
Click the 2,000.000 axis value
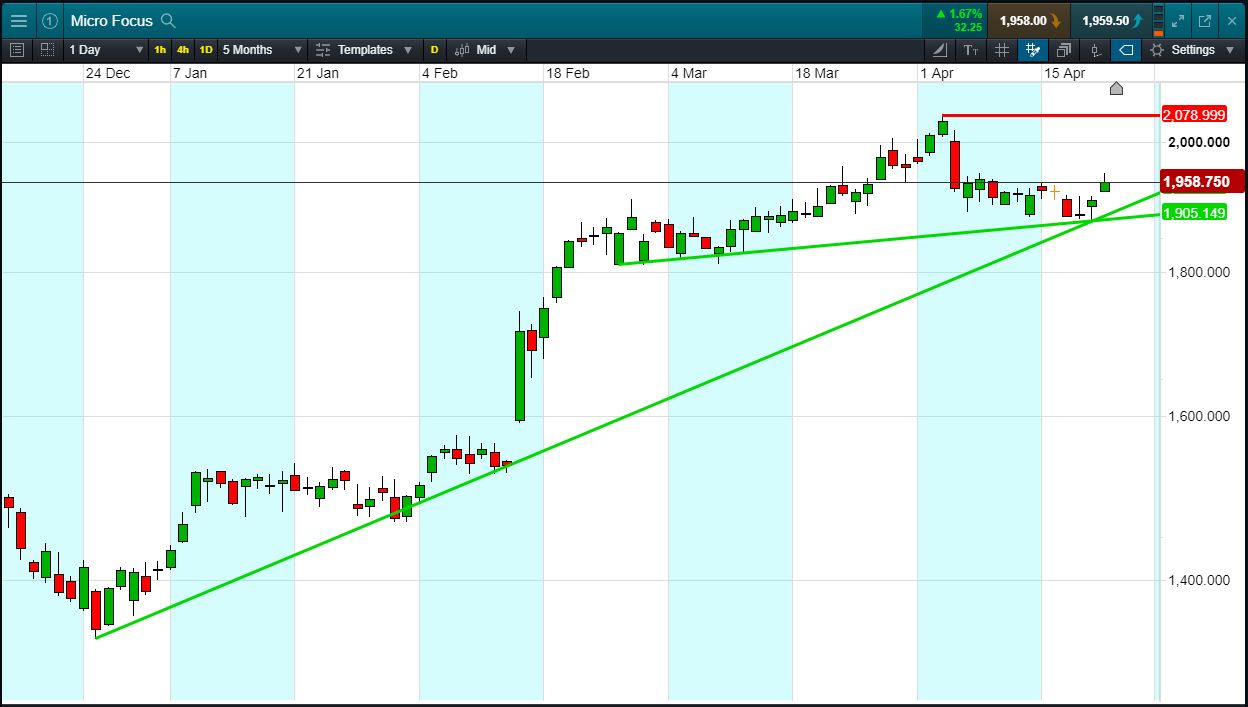click(x=1199, y=142)
